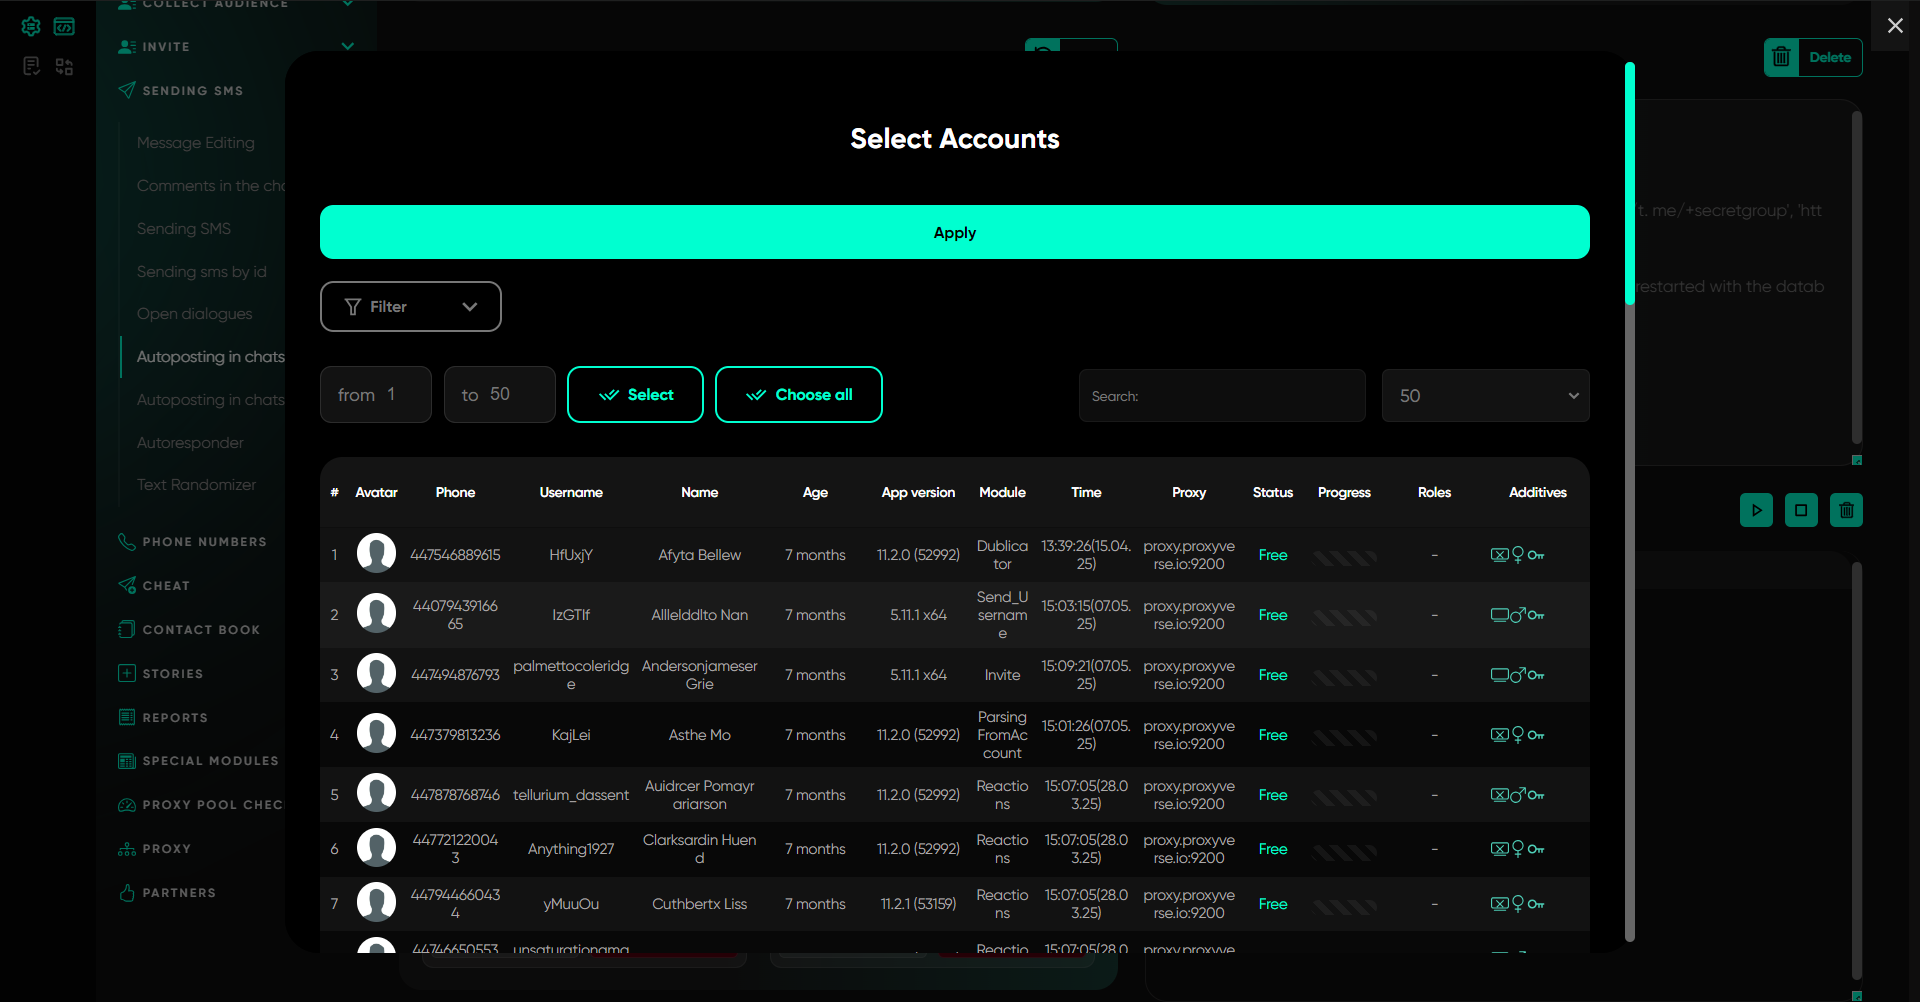Click the avatar of account HfUxjY

(x=376, y=553)
